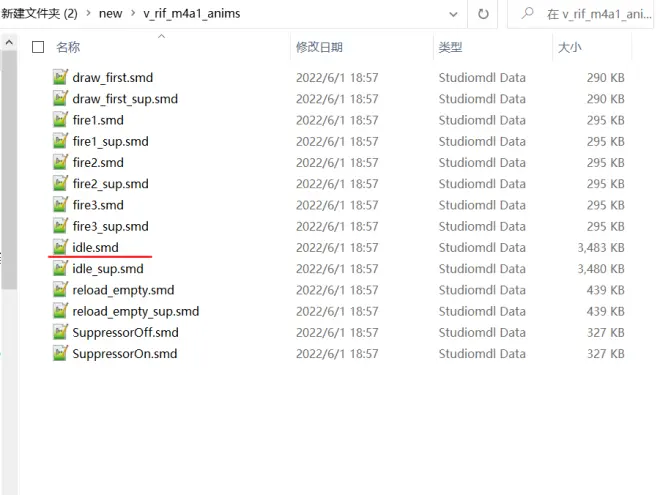Click the SuppressorOff.smd file icon
Screen dimensions: 660x495
[x=60, y=332]
